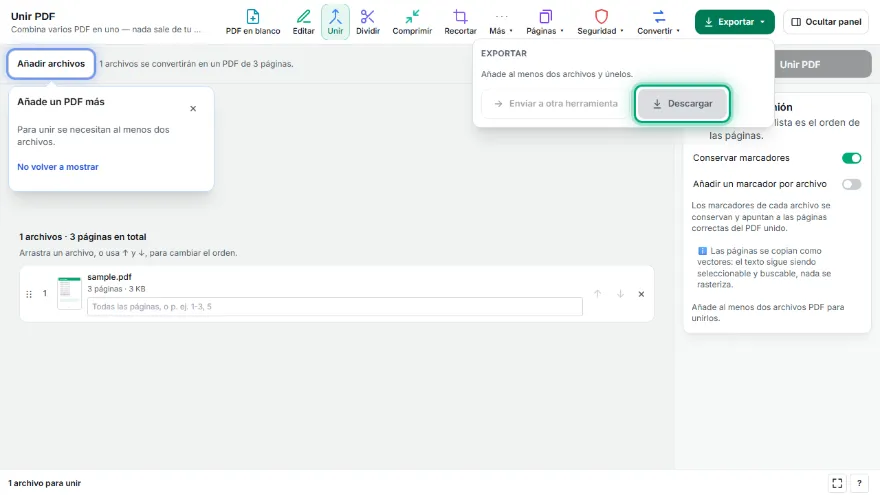Image resolution: width=880 pixels, height=495 pixels.
Task: Toggle Conservar marcadores switch
Action: pos(851,158)
